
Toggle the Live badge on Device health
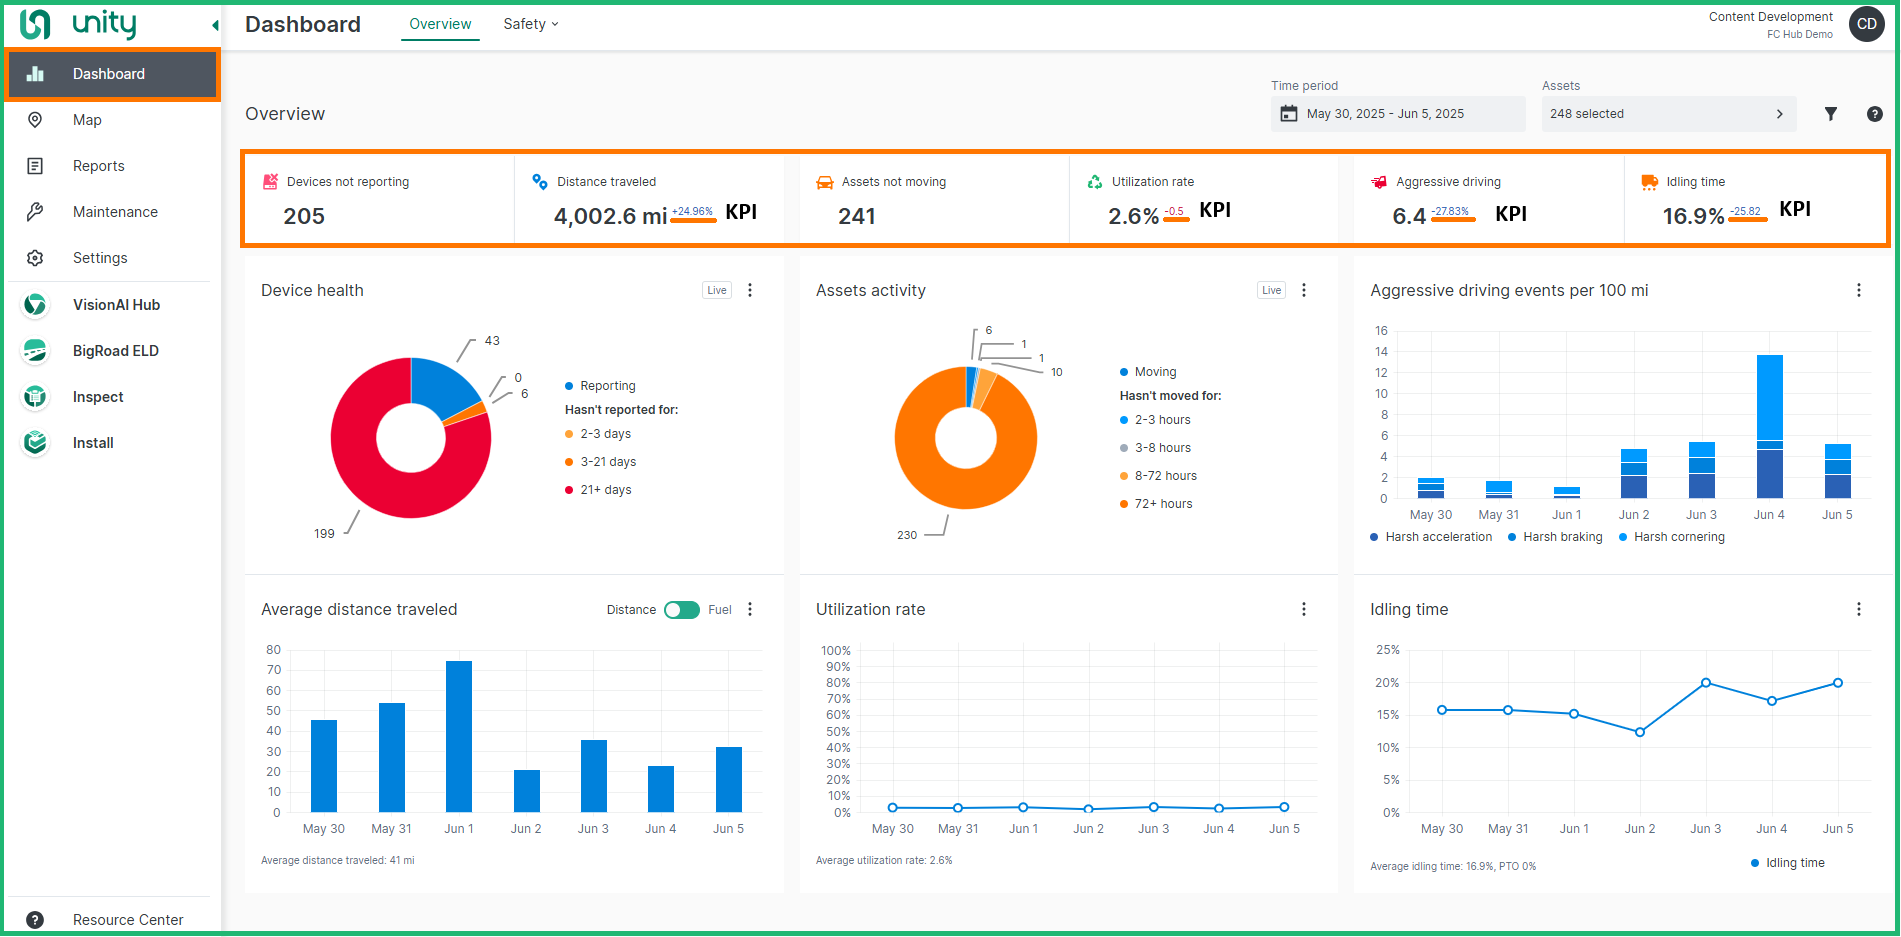coord(716,289)
